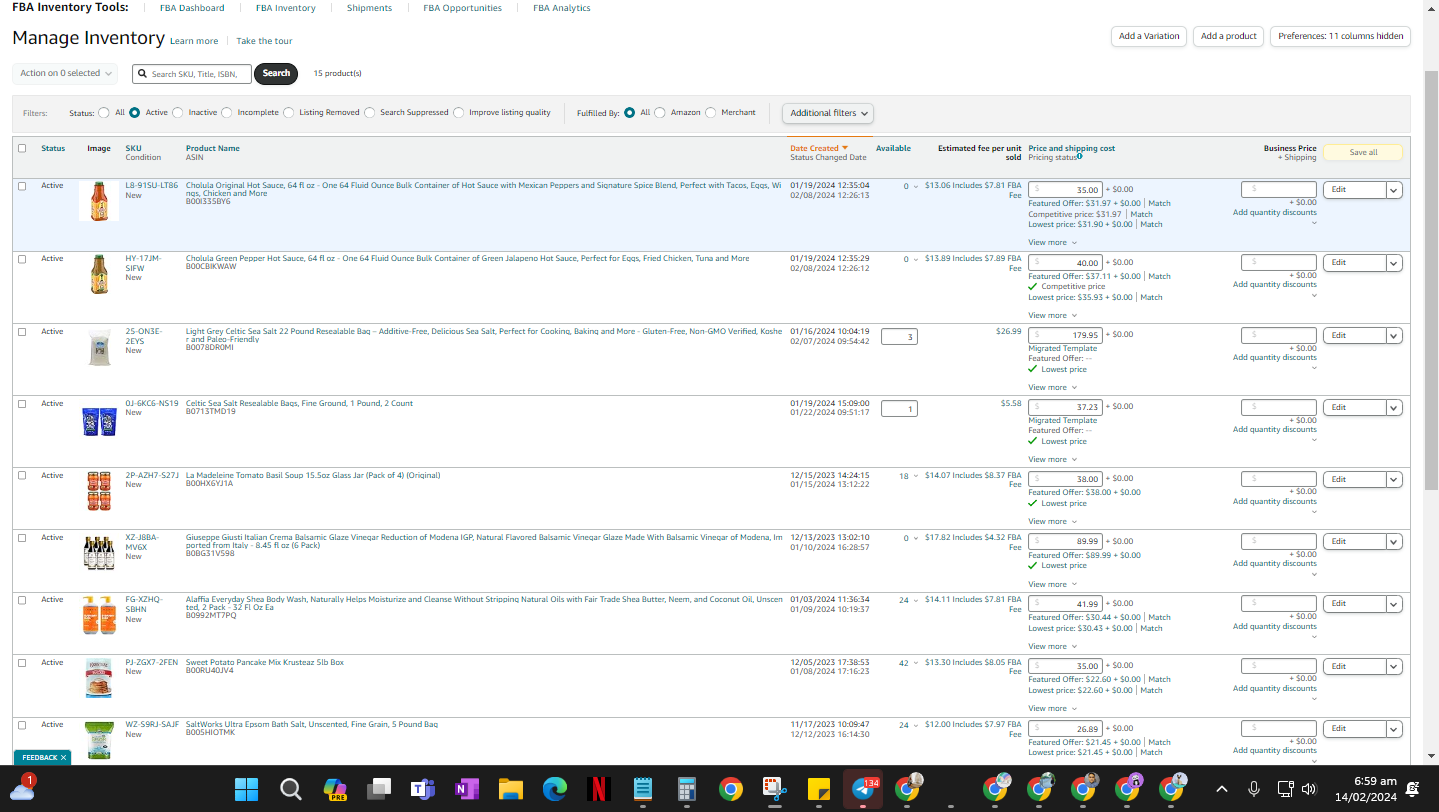Click the black Search button
The width and height of the screenshot is (1439, 812).
pos(276,73)
